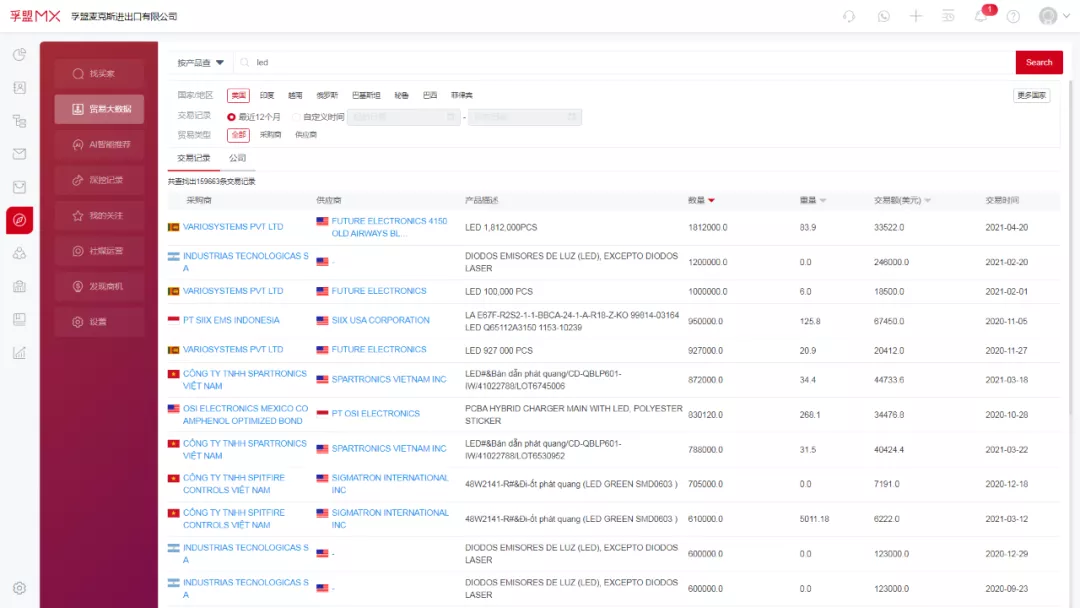Viewport: 1080px width, 608px height.
Task: Choose the 采购商 trade type option
Action: (270, 135)
